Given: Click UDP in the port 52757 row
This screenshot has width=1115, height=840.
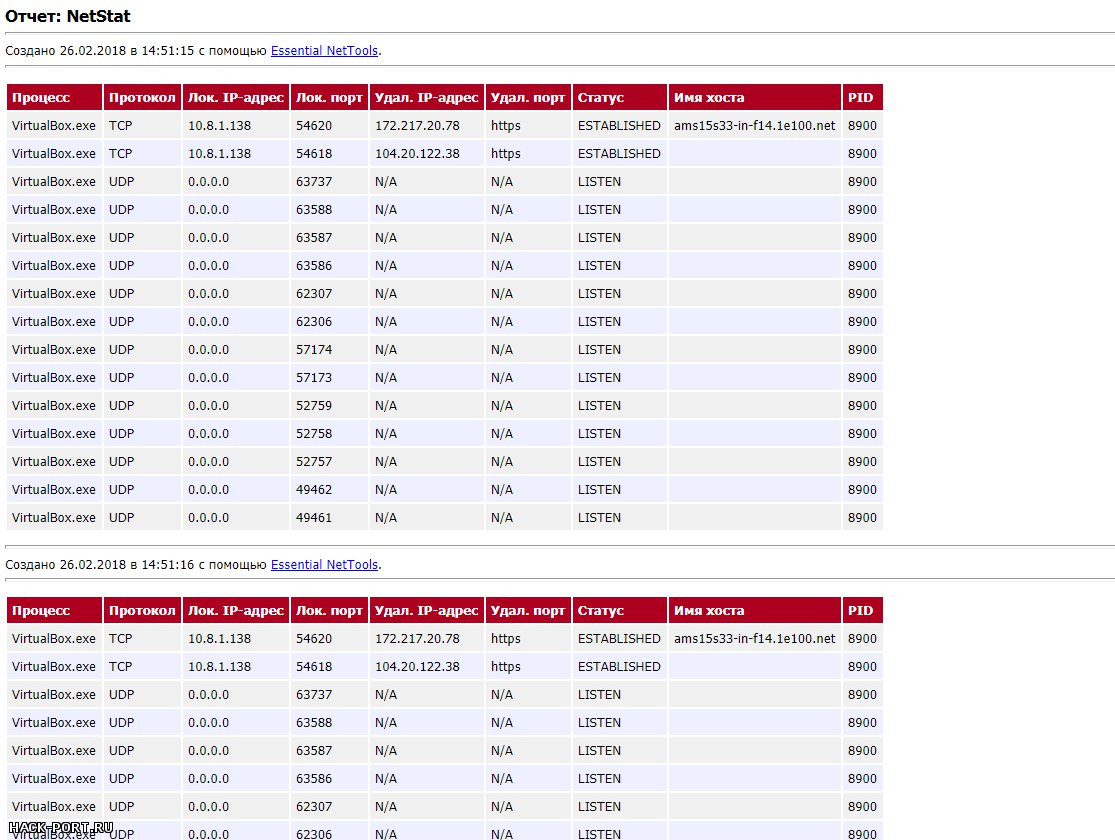Looking at the screenshot, I should [122, 462].
